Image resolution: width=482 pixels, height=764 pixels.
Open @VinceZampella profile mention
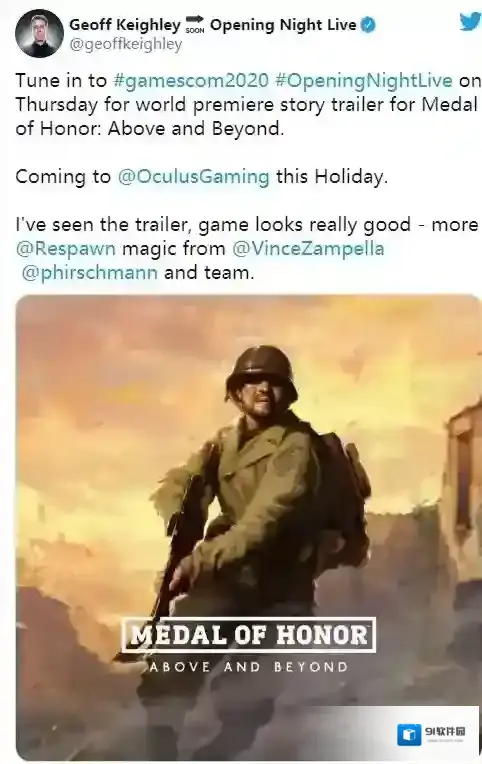point(308,248)
